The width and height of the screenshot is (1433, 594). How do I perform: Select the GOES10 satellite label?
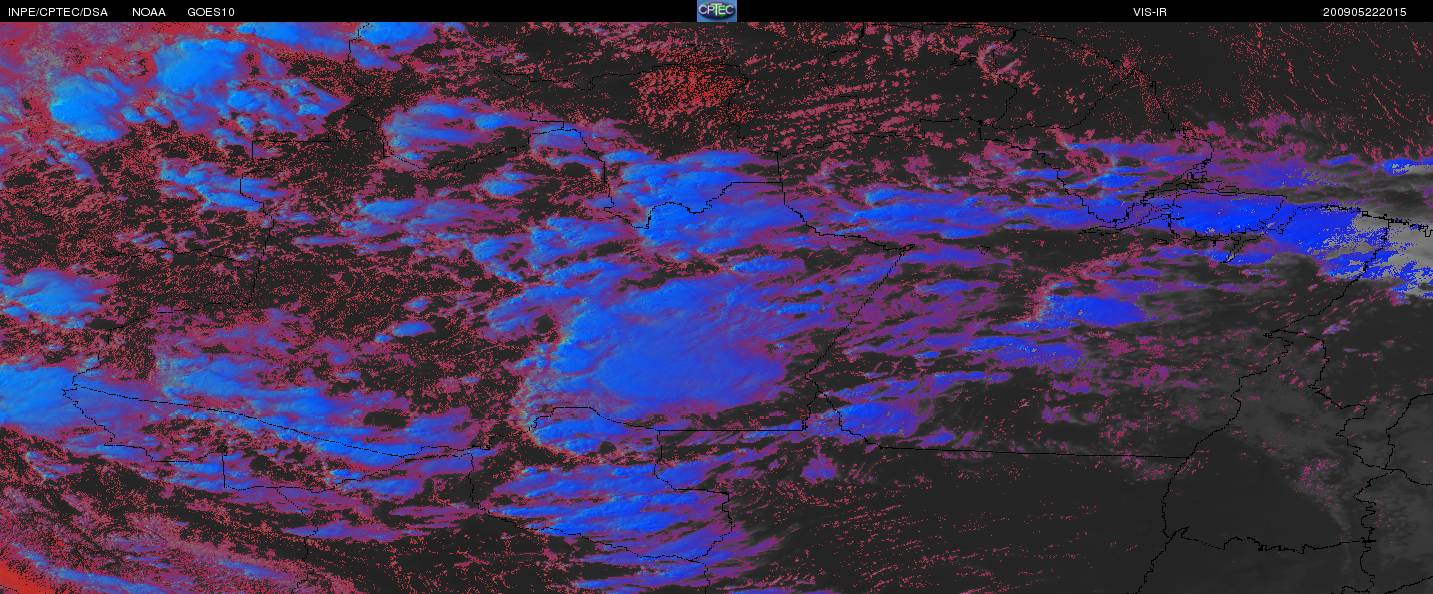coord(211,12)
